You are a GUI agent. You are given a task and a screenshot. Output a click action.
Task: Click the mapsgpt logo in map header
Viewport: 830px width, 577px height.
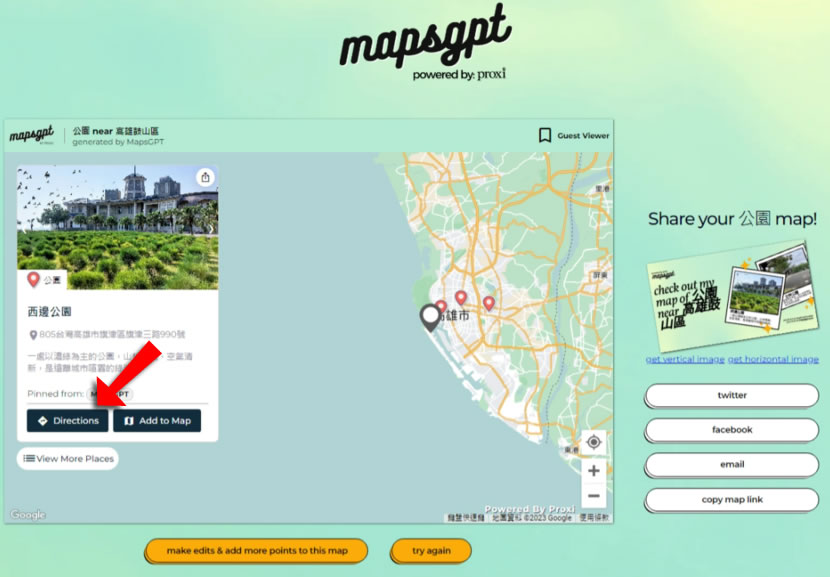32,135
